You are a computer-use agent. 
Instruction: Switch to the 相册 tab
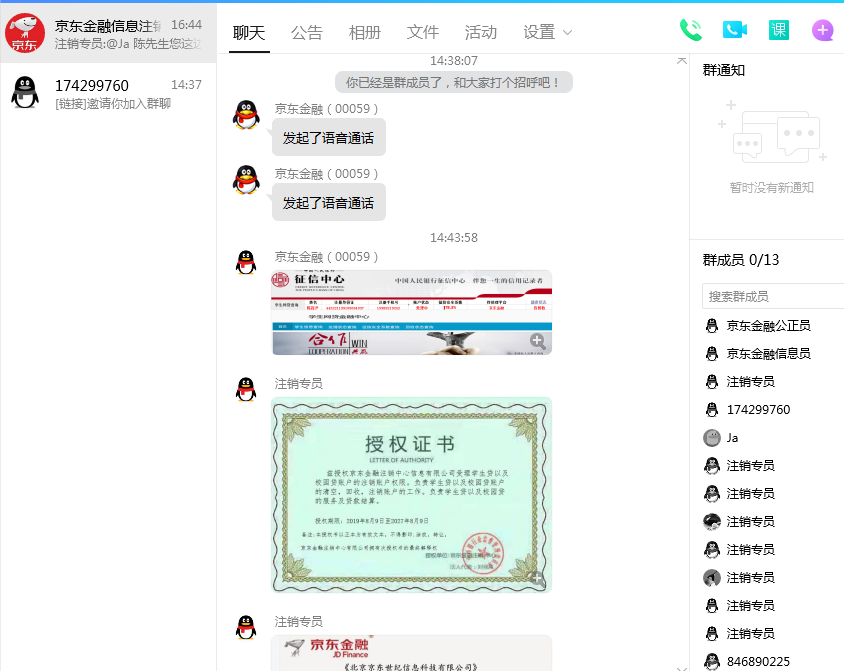[x=365, y=32]
